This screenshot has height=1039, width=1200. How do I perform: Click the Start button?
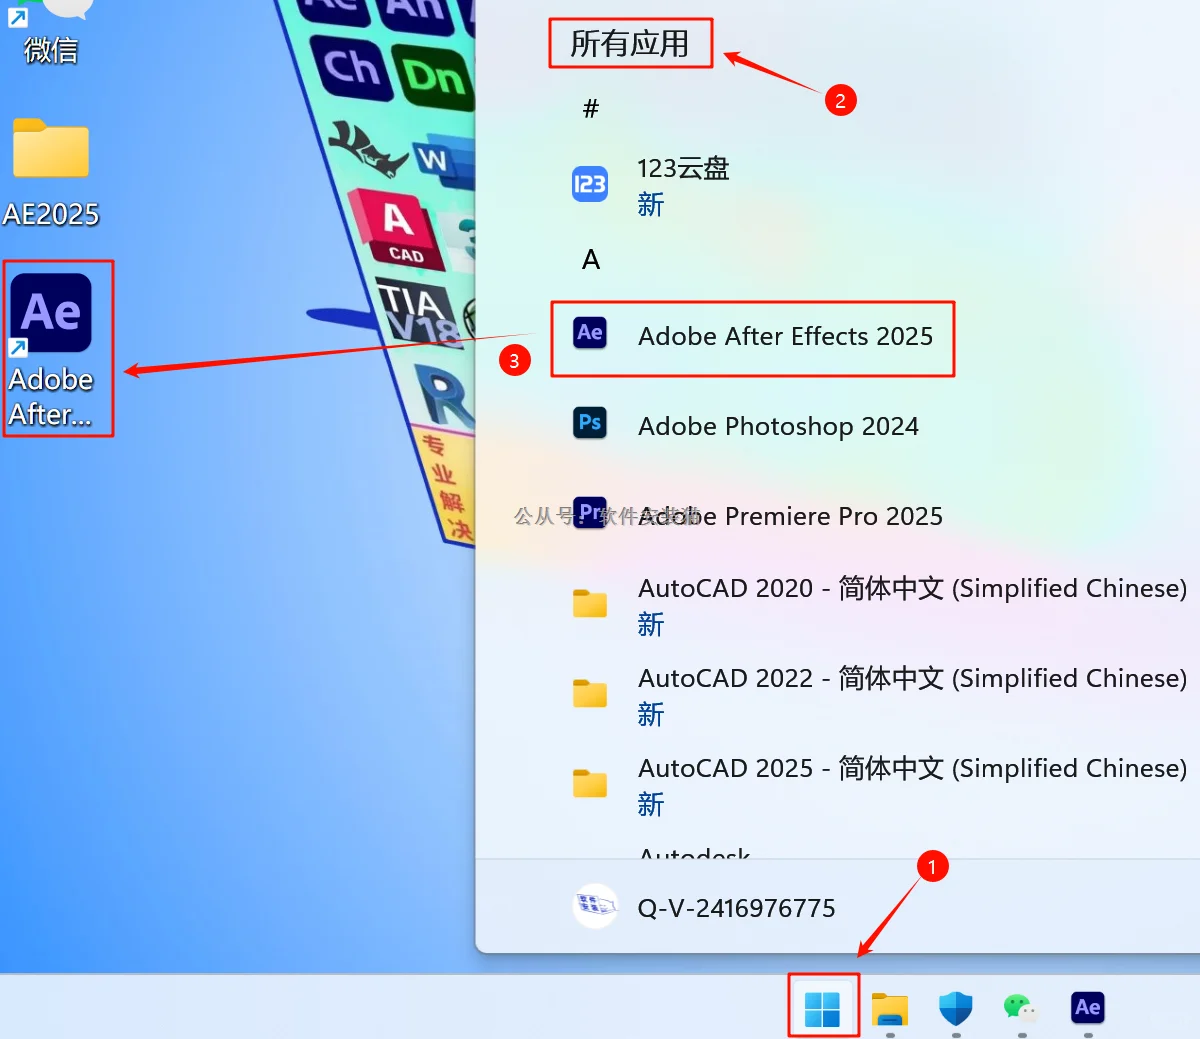click(823, 1008)
